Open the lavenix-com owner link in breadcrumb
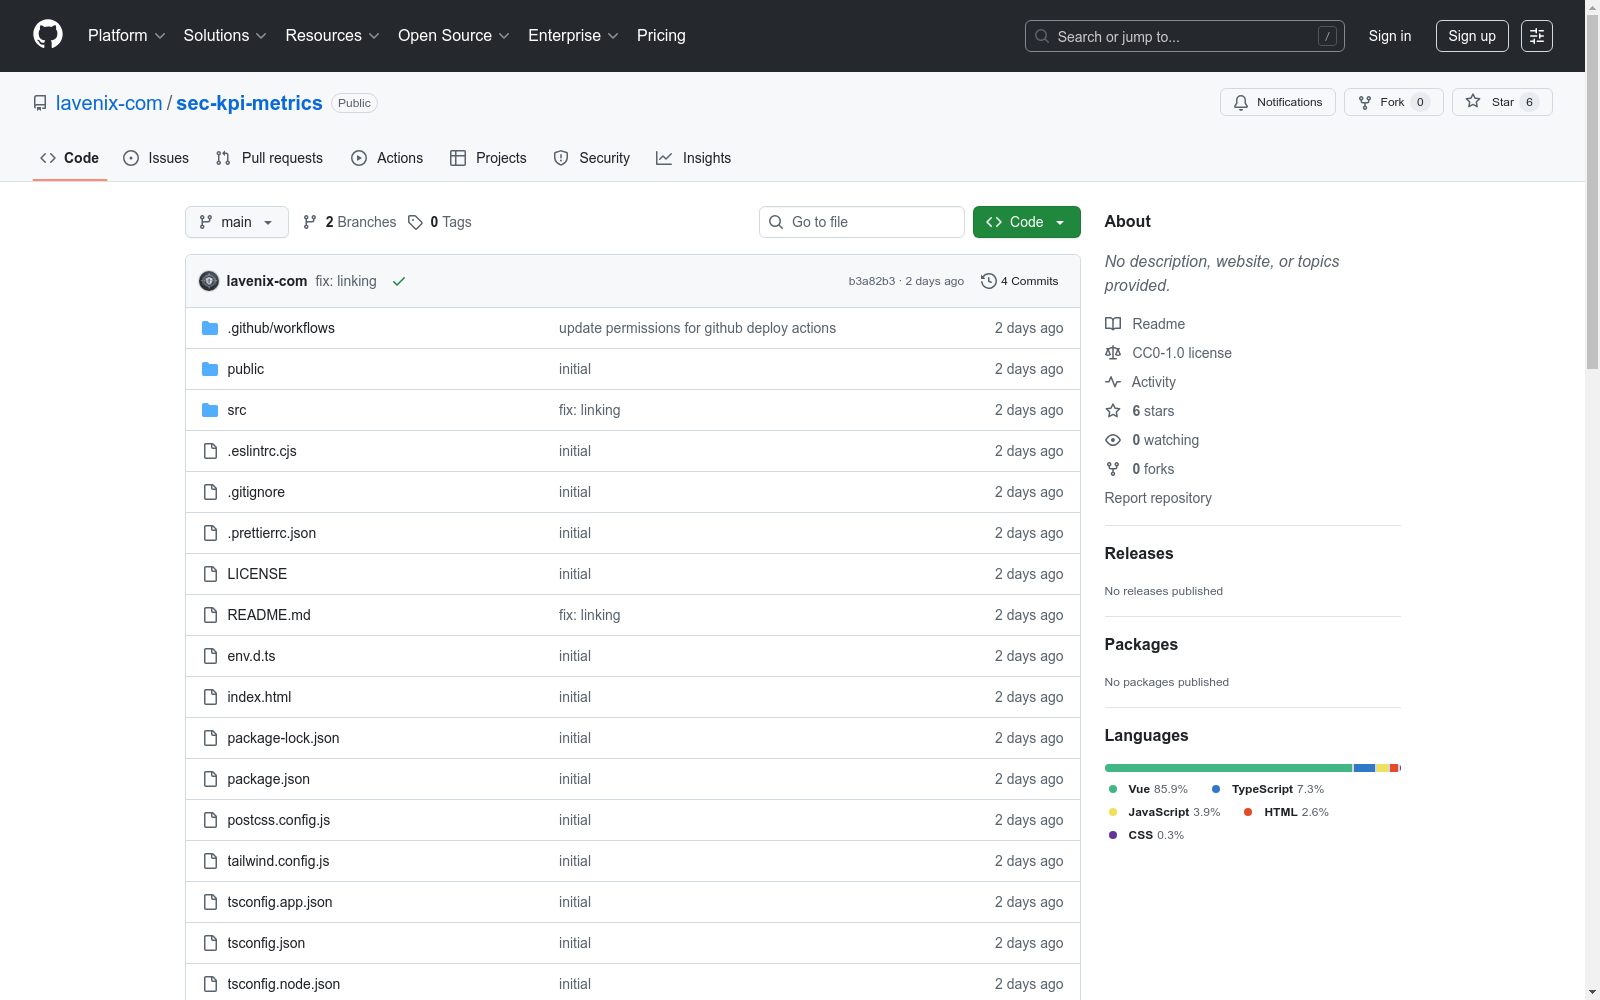 click(x=109, y=103)
